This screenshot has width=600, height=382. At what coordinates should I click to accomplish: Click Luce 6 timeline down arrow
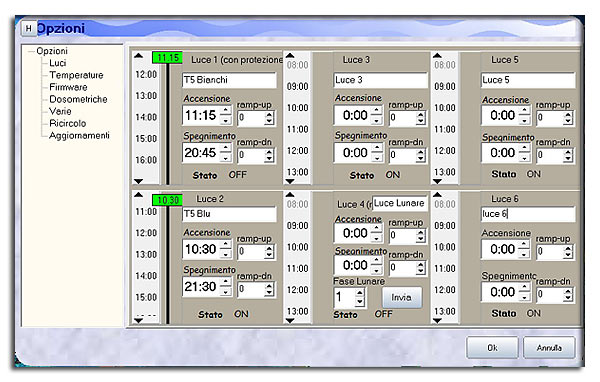pyautogui.click(x=437, y=321)
